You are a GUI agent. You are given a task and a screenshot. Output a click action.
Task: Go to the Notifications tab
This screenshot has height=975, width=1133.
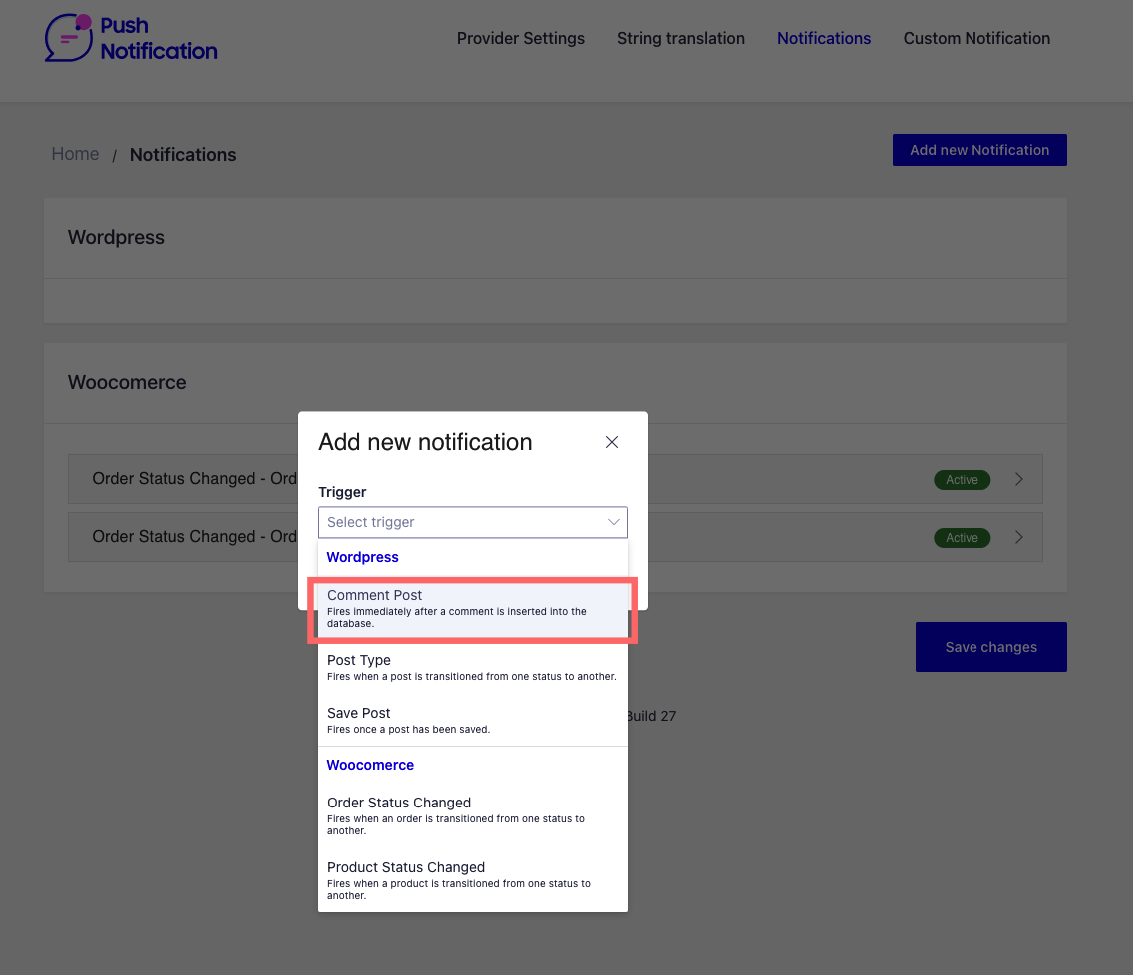(824, 38)
